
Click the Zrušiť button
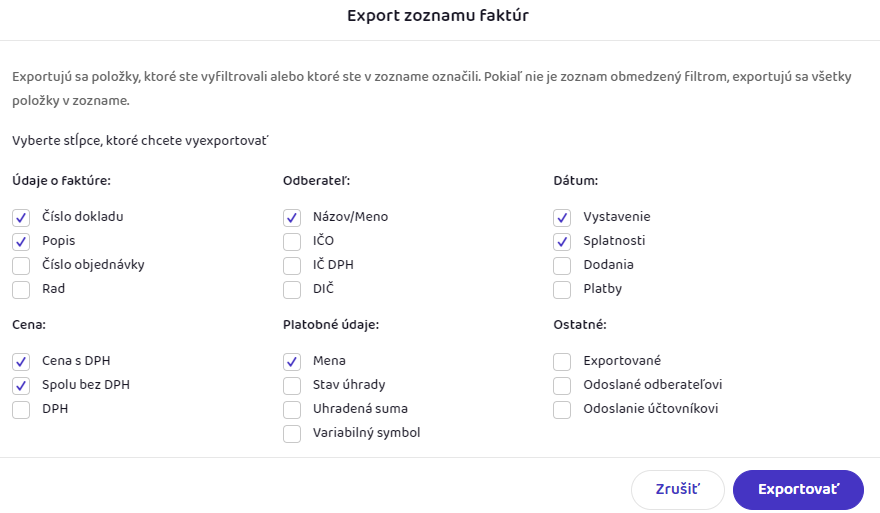[x=677, y=490]
